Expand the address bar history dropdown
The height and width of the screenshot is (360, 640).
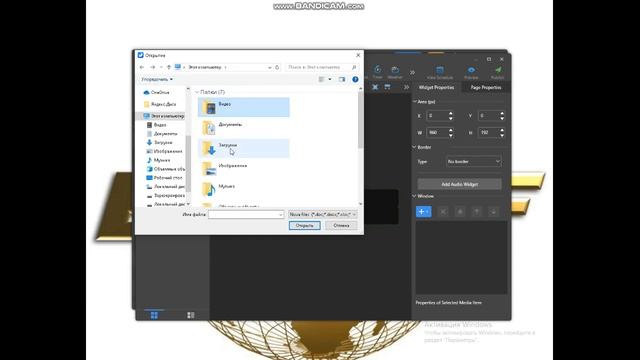click(270, 67)
